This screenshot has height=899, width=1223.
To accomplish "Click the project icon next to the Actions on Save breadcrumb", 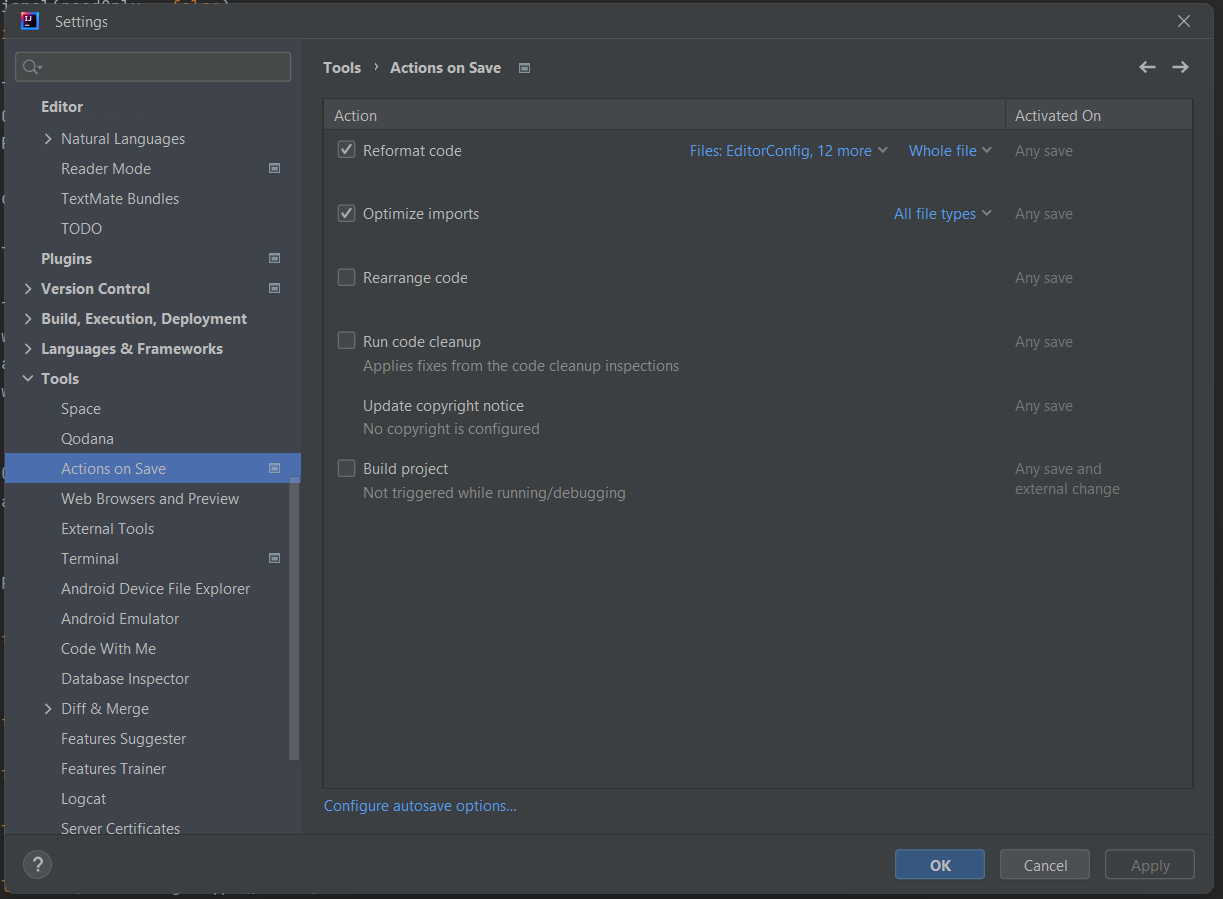I will pyautogui.click(x=524, y=68).
